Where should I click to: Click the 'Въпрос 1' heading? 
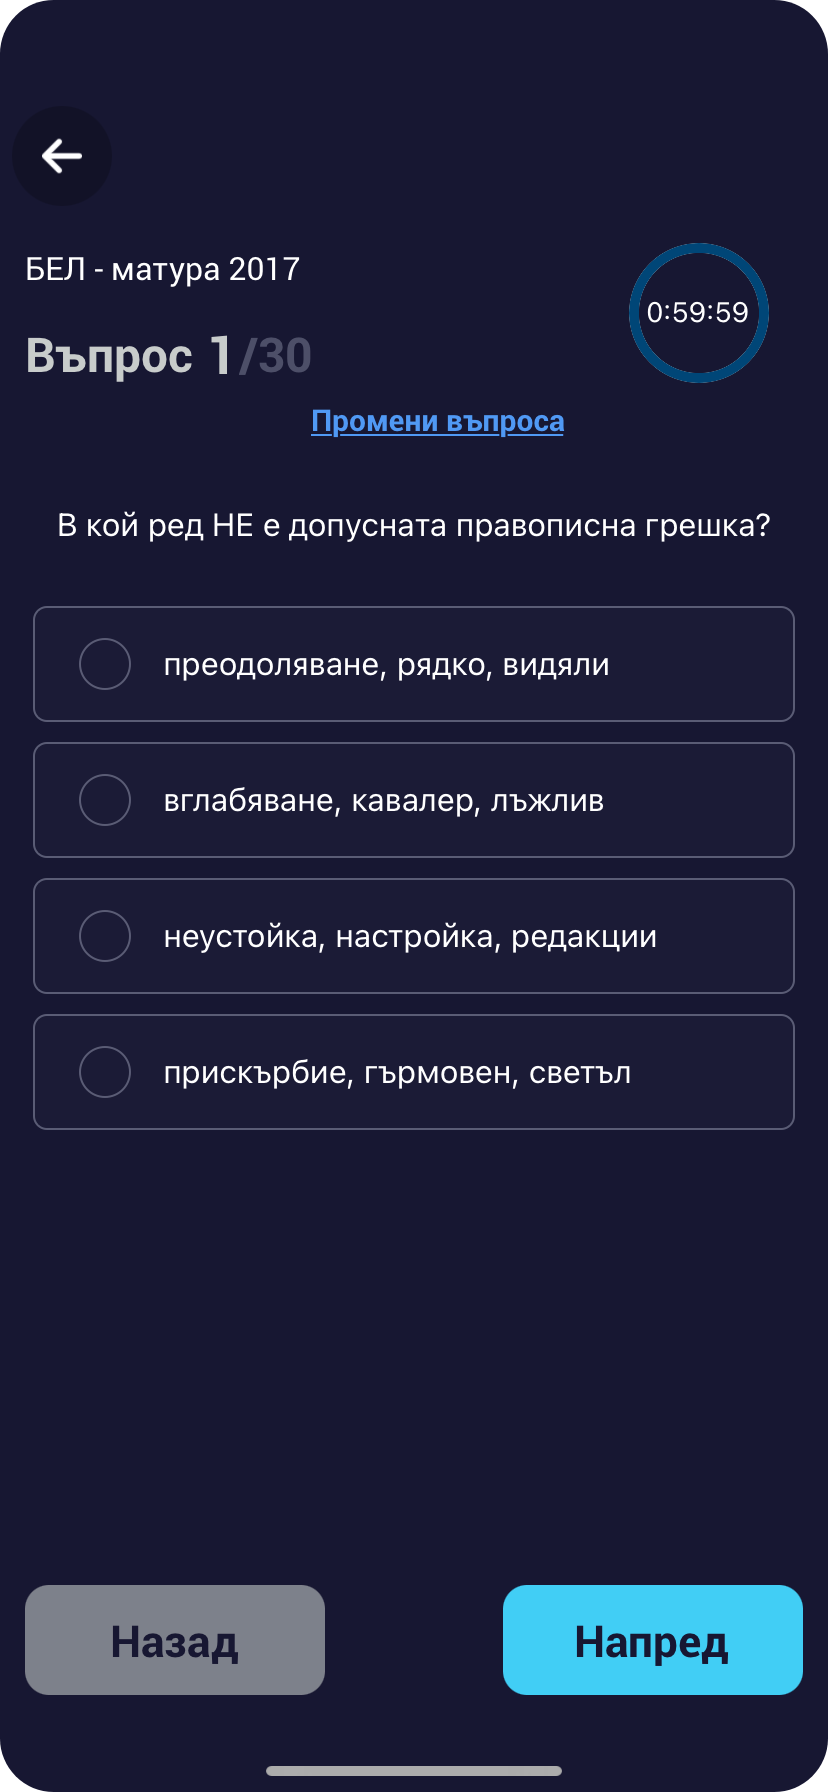coord(128,356)
